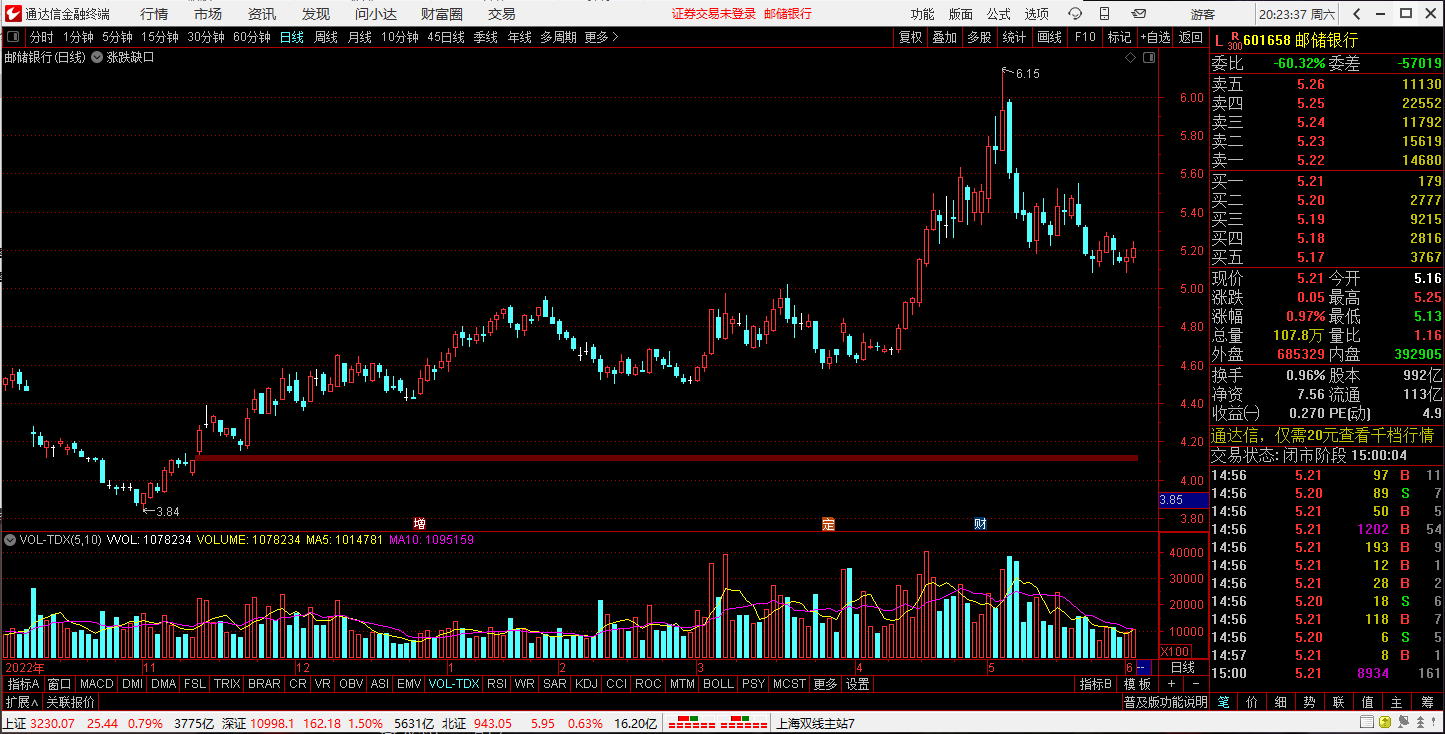Open the 资讯 menu
1445x734 pixels.
tap(262, 14)
